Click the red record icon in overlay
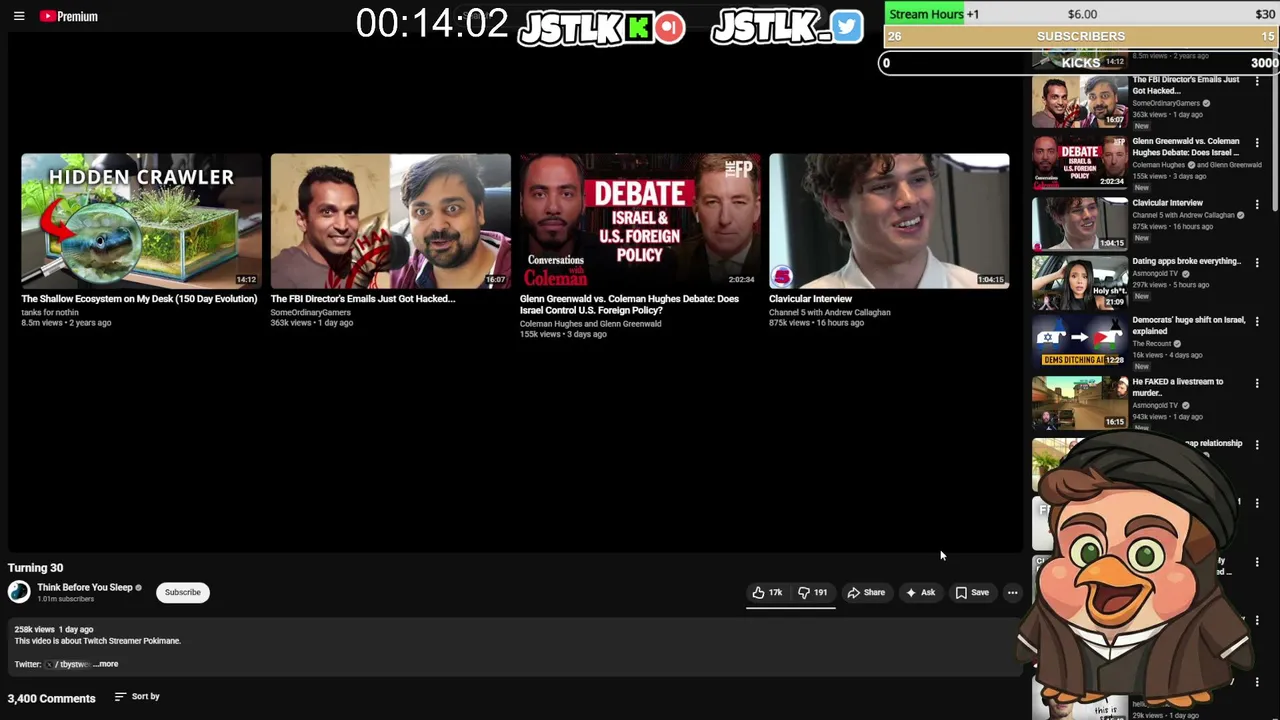This screenshot has height=720, width=1280. click(x=670, y=27)
